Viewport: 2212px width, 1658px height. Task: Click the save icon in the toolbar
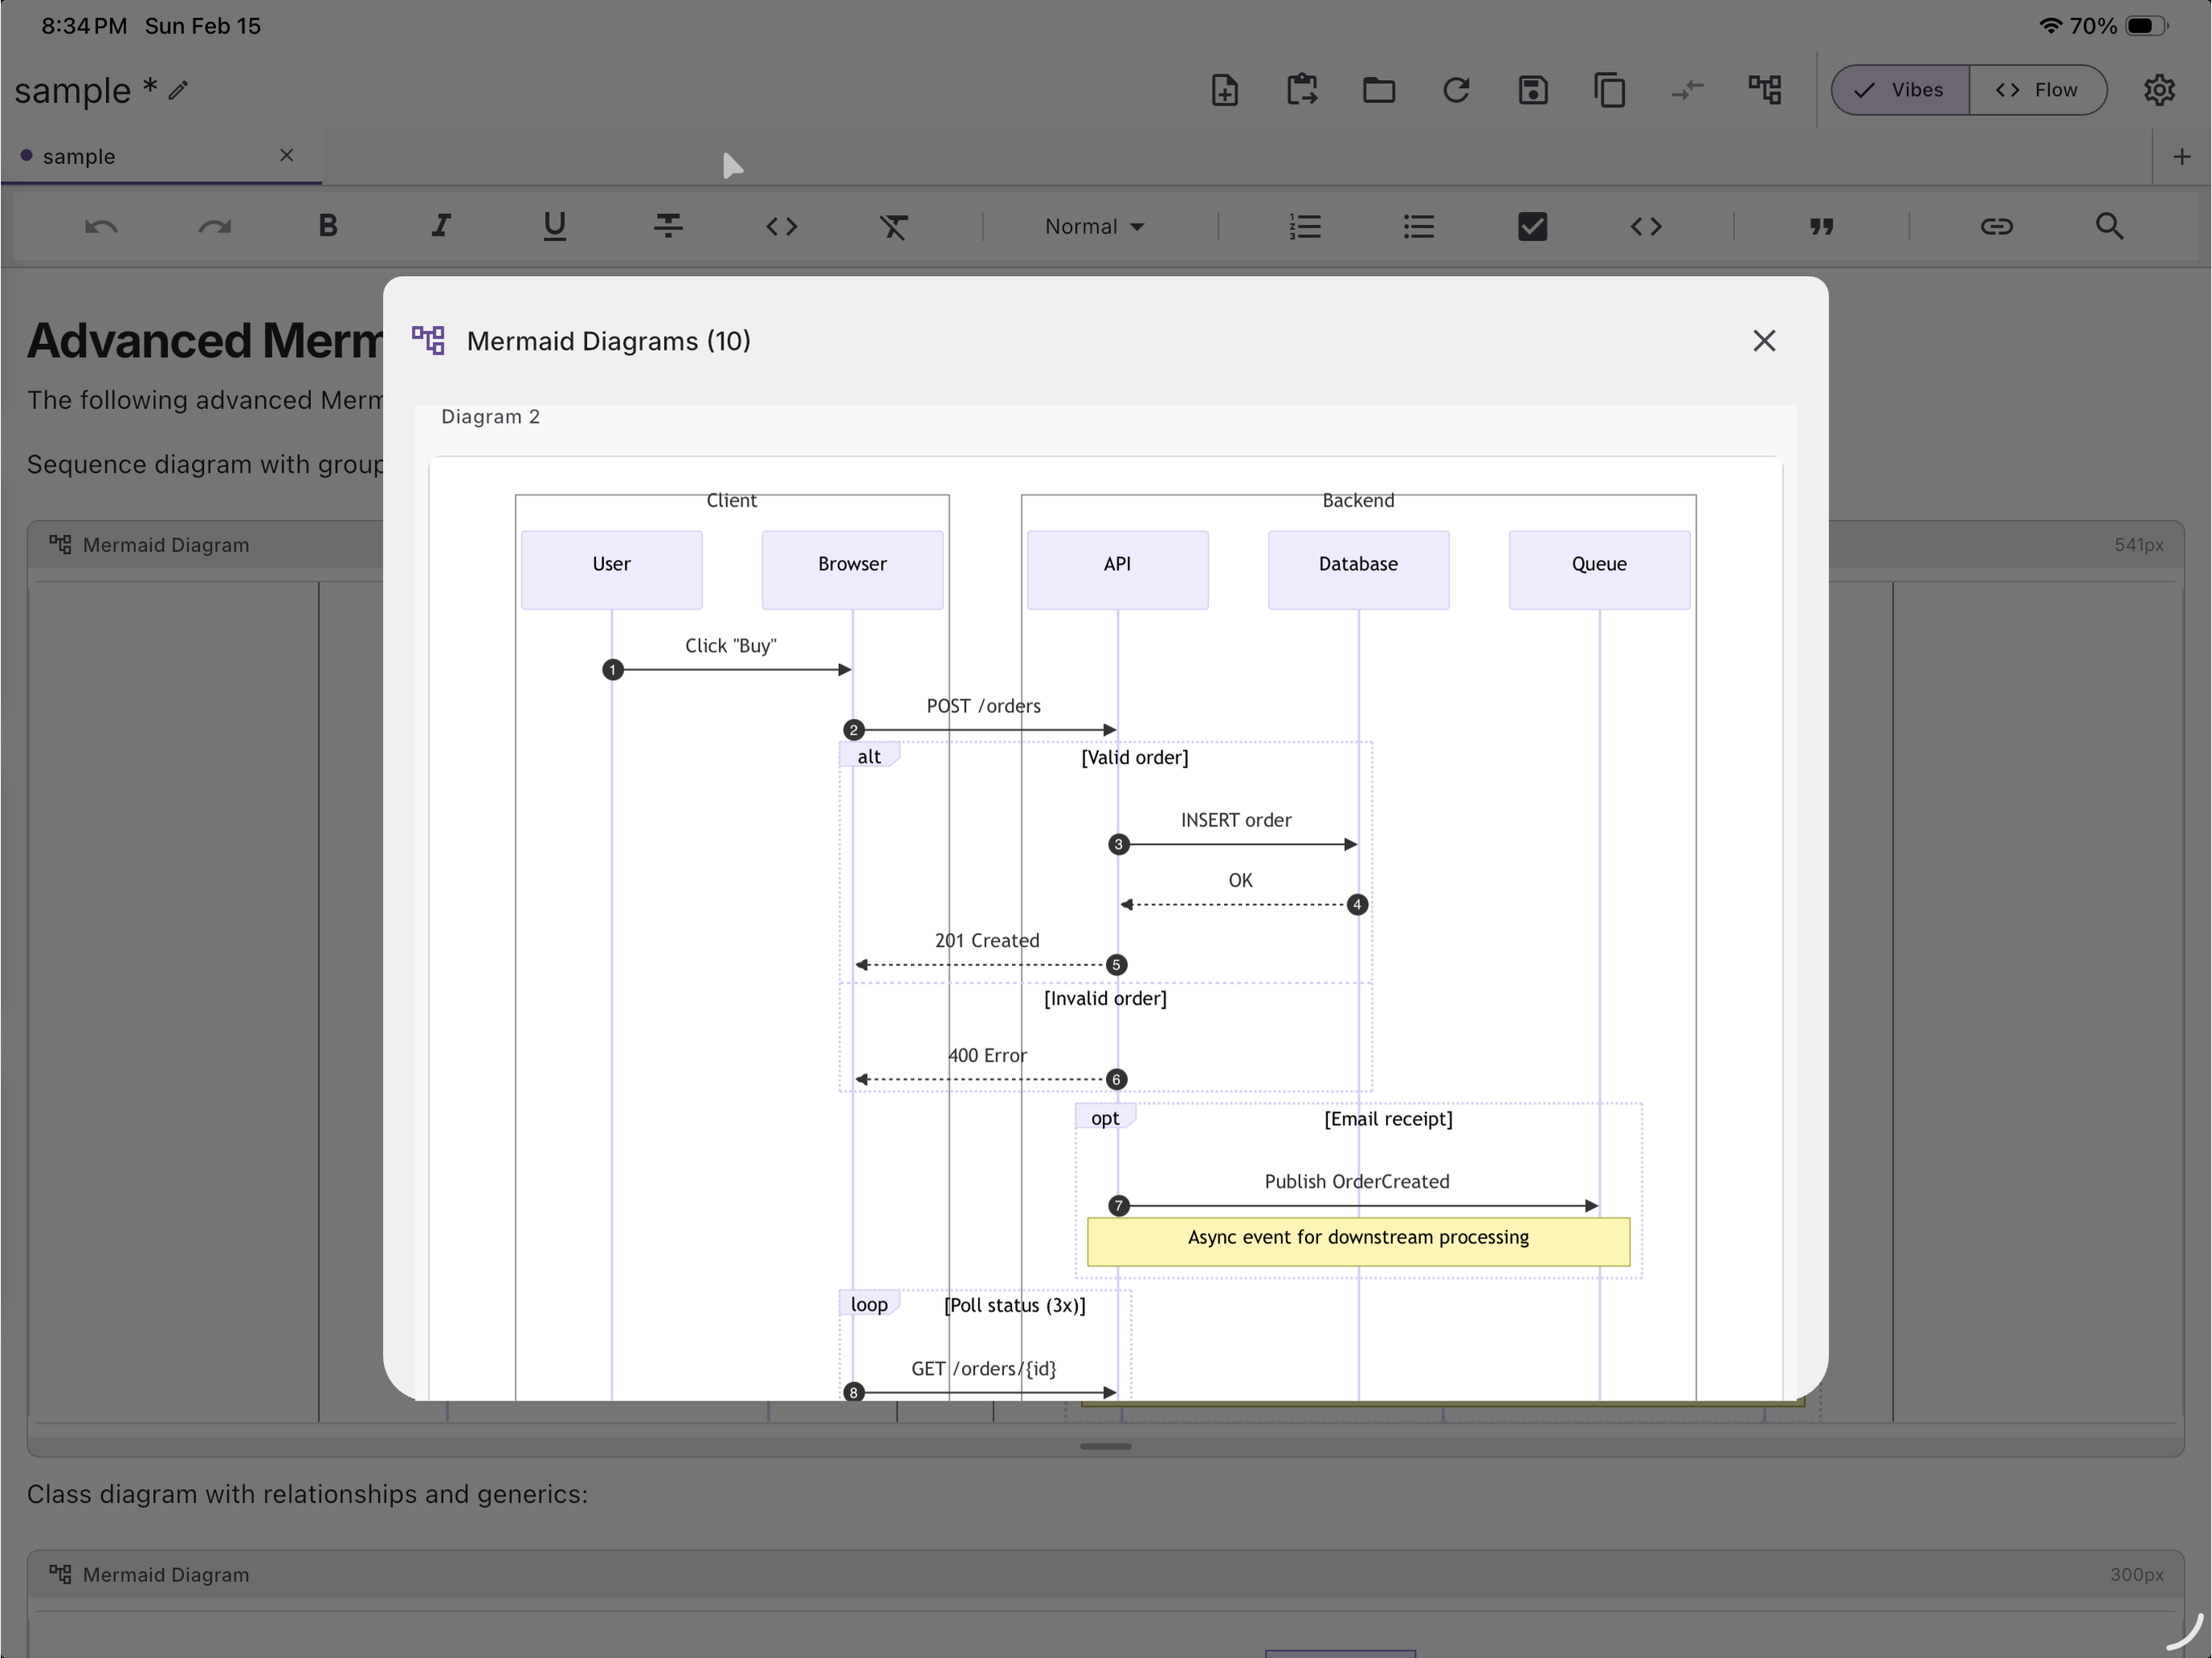pyautogui.click(x=1533, y=90)
